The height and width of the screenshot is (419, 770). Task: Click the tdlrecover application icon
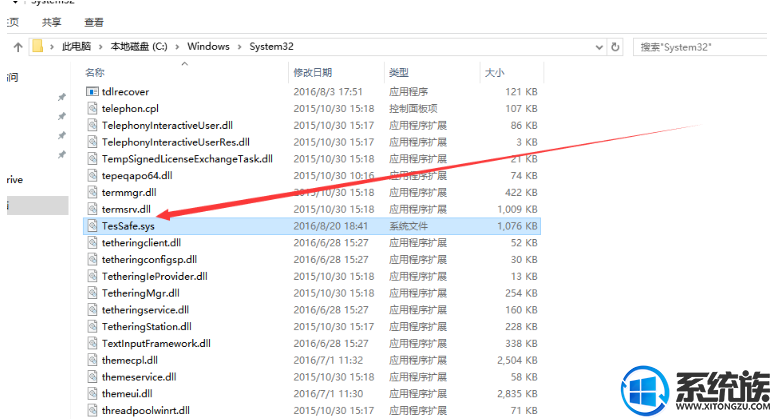[x=92, y=91]
